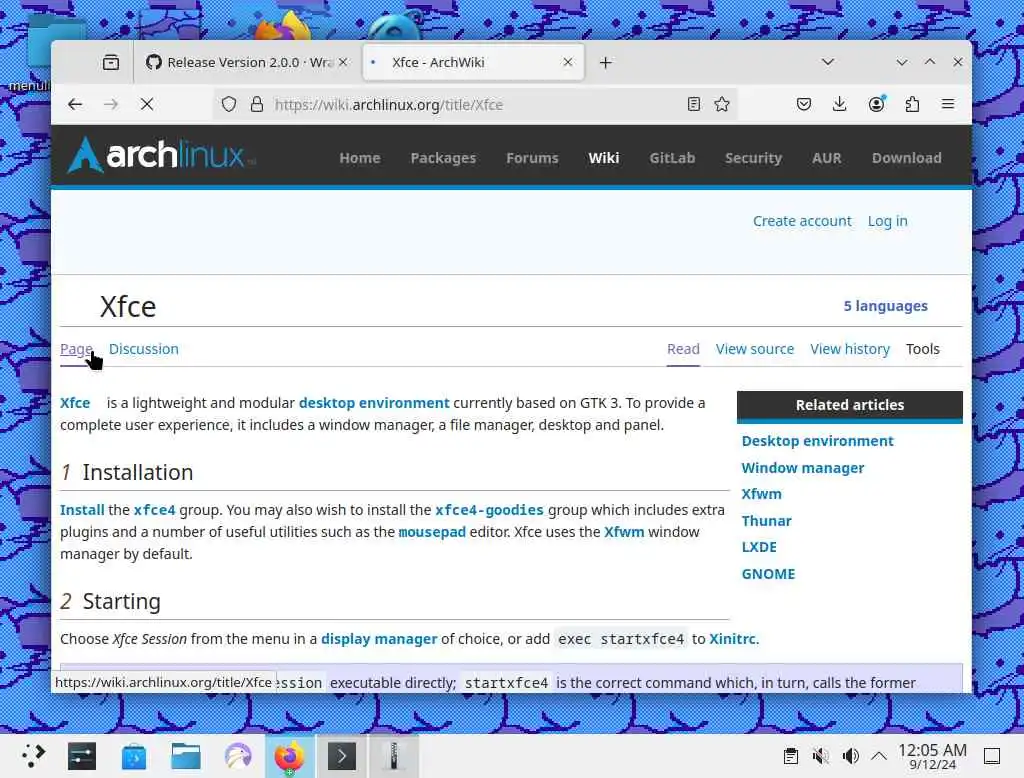Expand hidden system tray icons arrow
This screenshot has width=1024, height=778.
879,756
